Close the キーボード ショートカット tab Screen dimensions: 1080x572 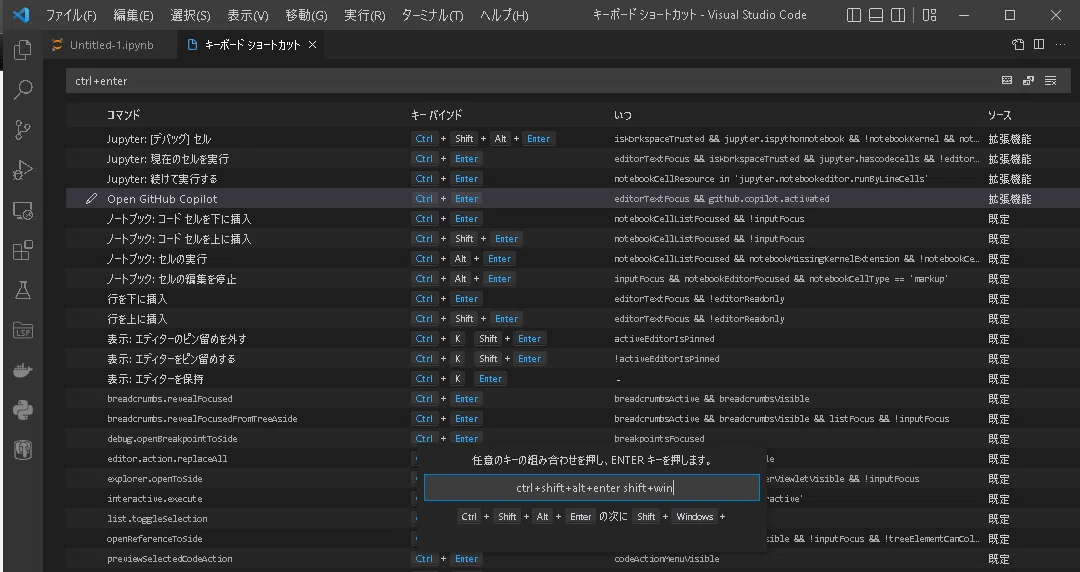click(312, 45)
